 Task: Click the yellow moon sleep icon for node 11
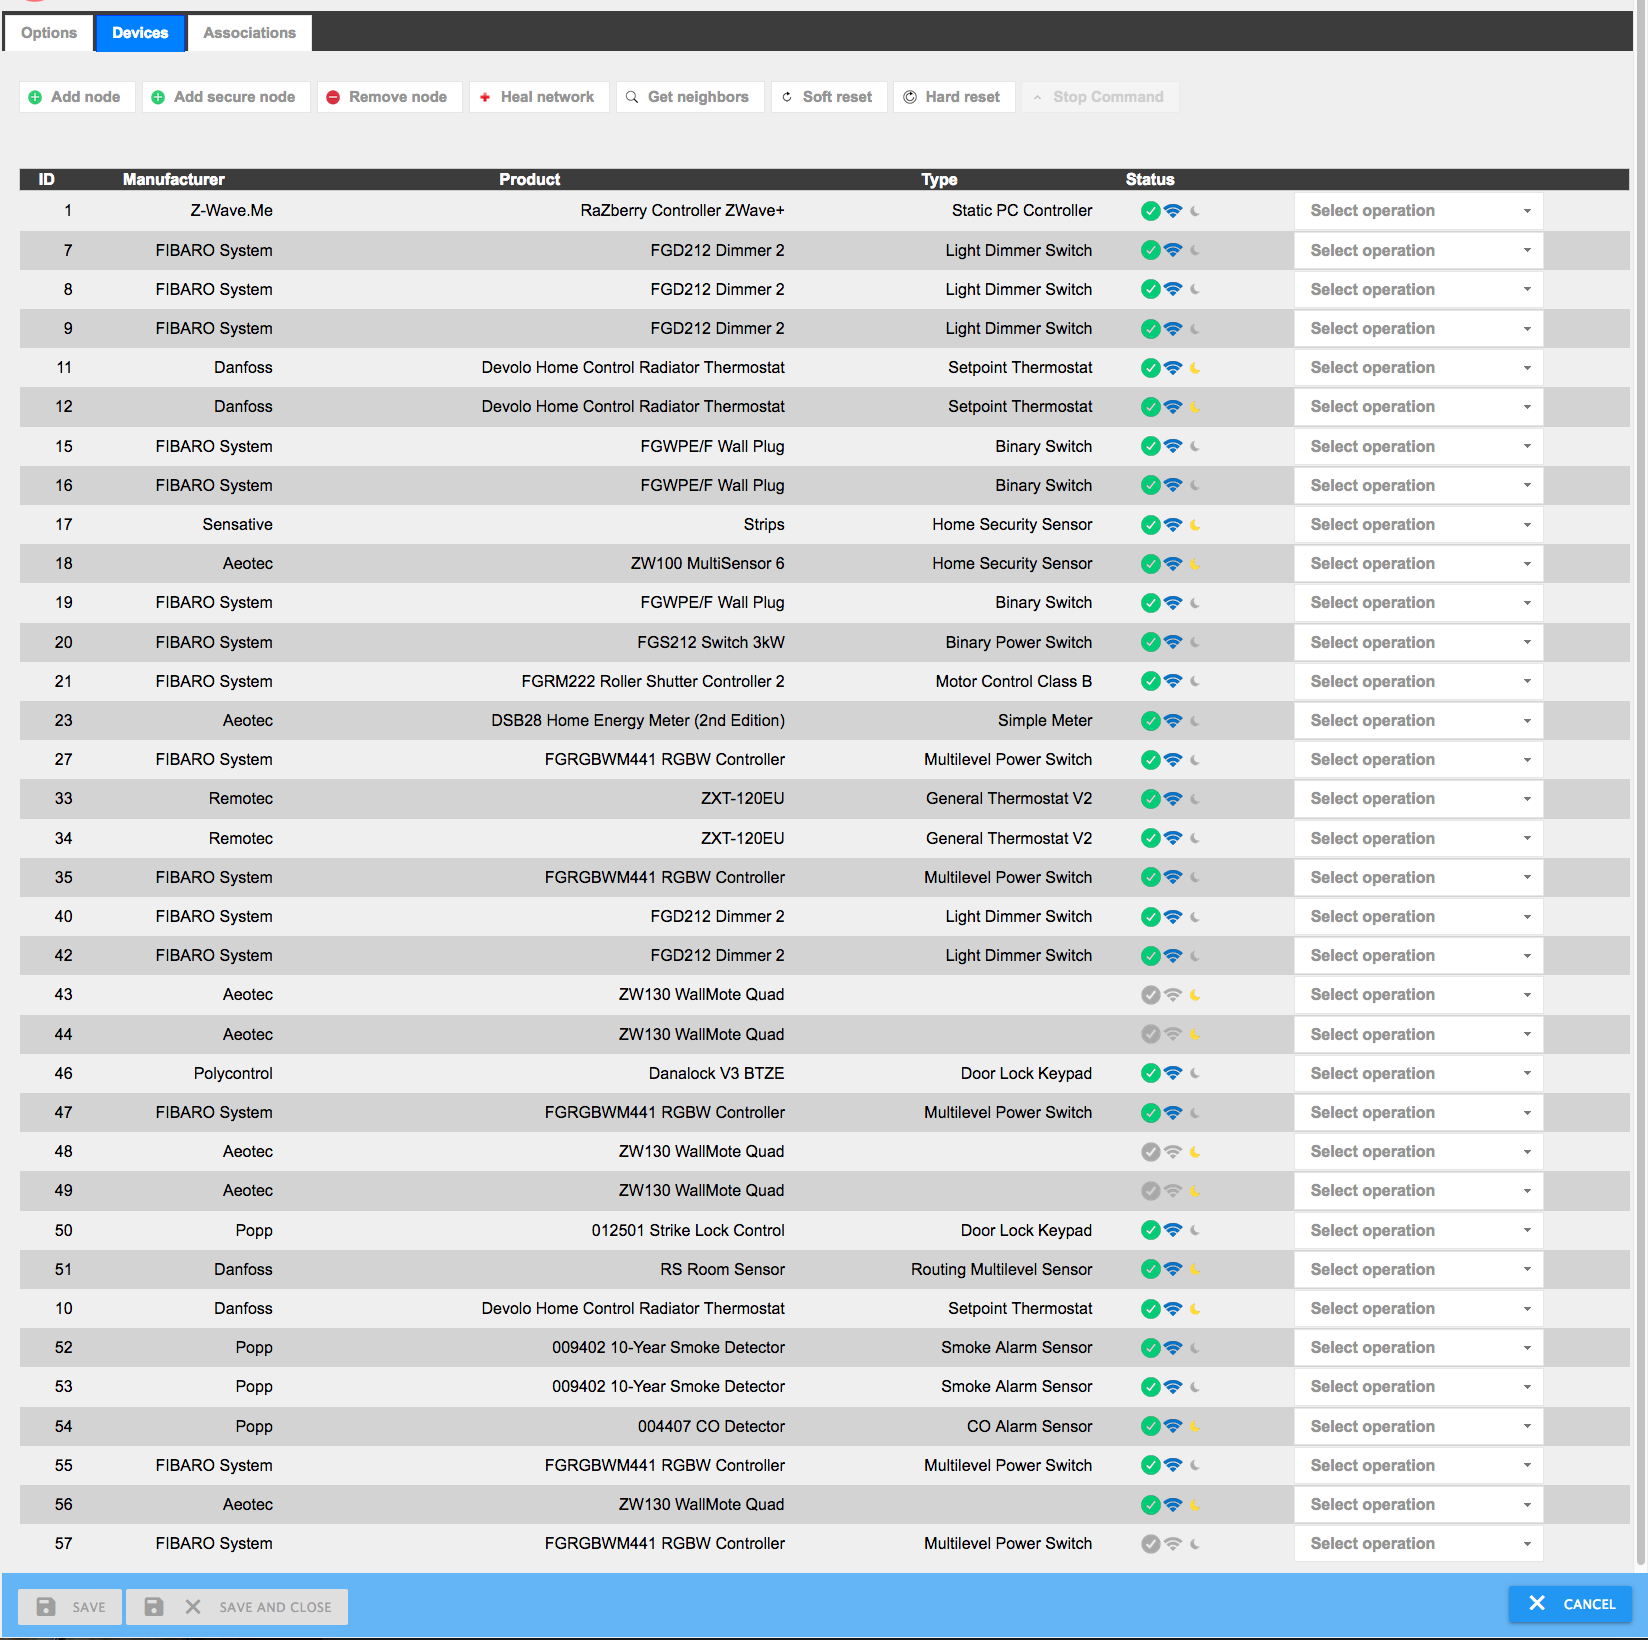coord(1195,368)
